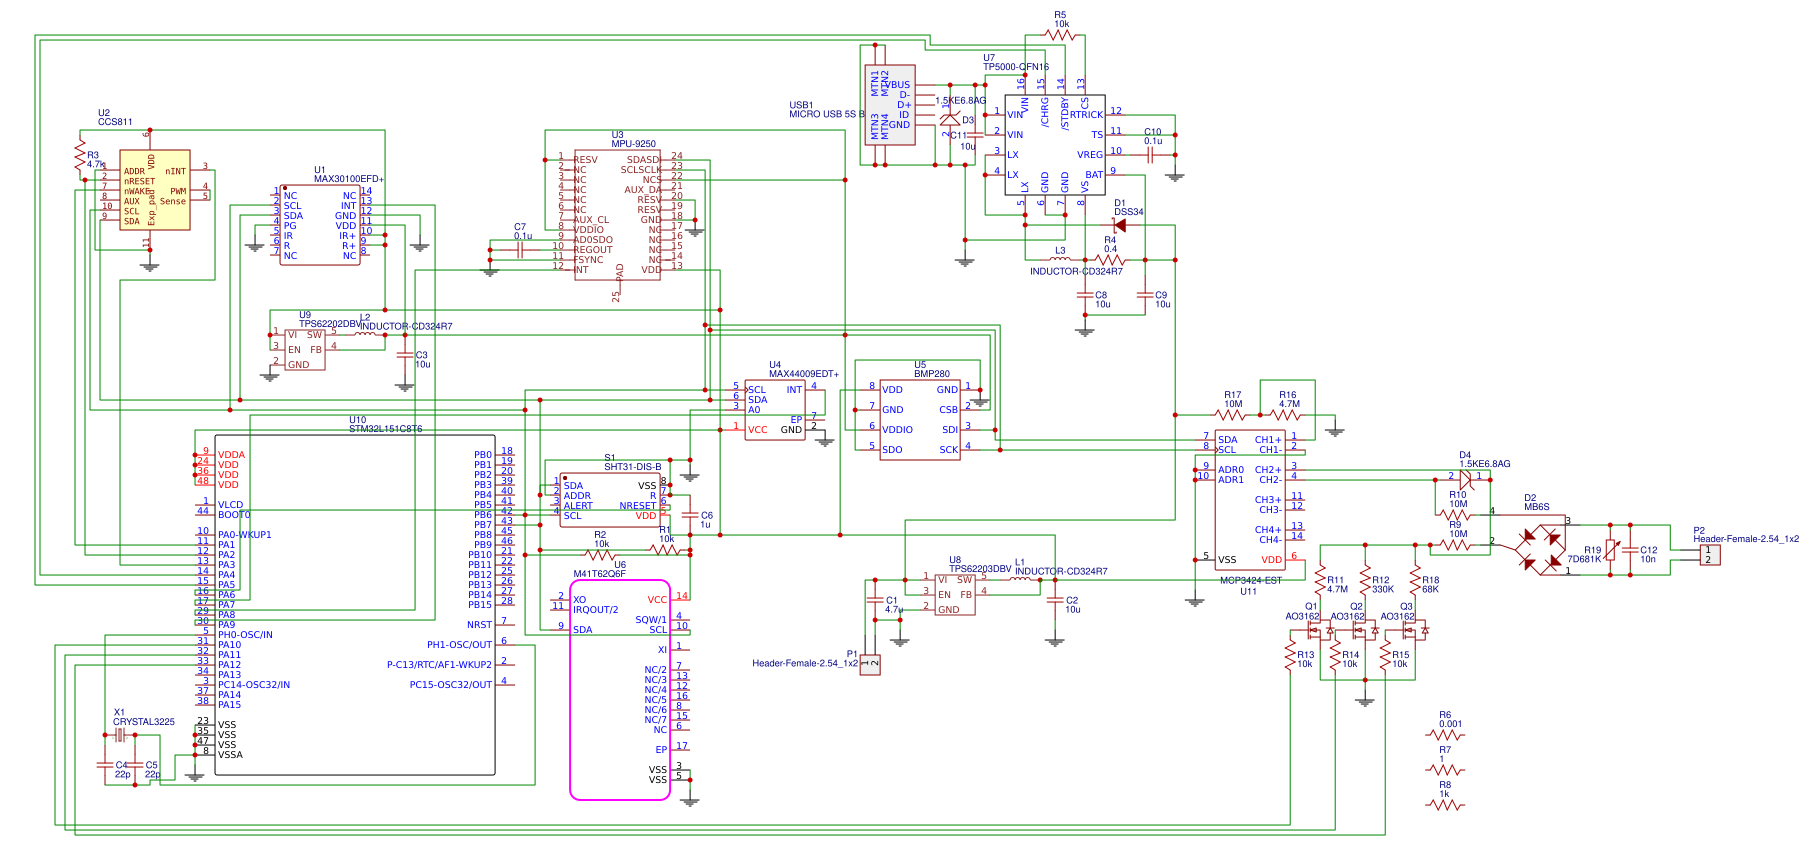Click the BOOT0 pin label on STM32
The height and width of the screenshot is (845, 1810).
click(x=234, y=515)
